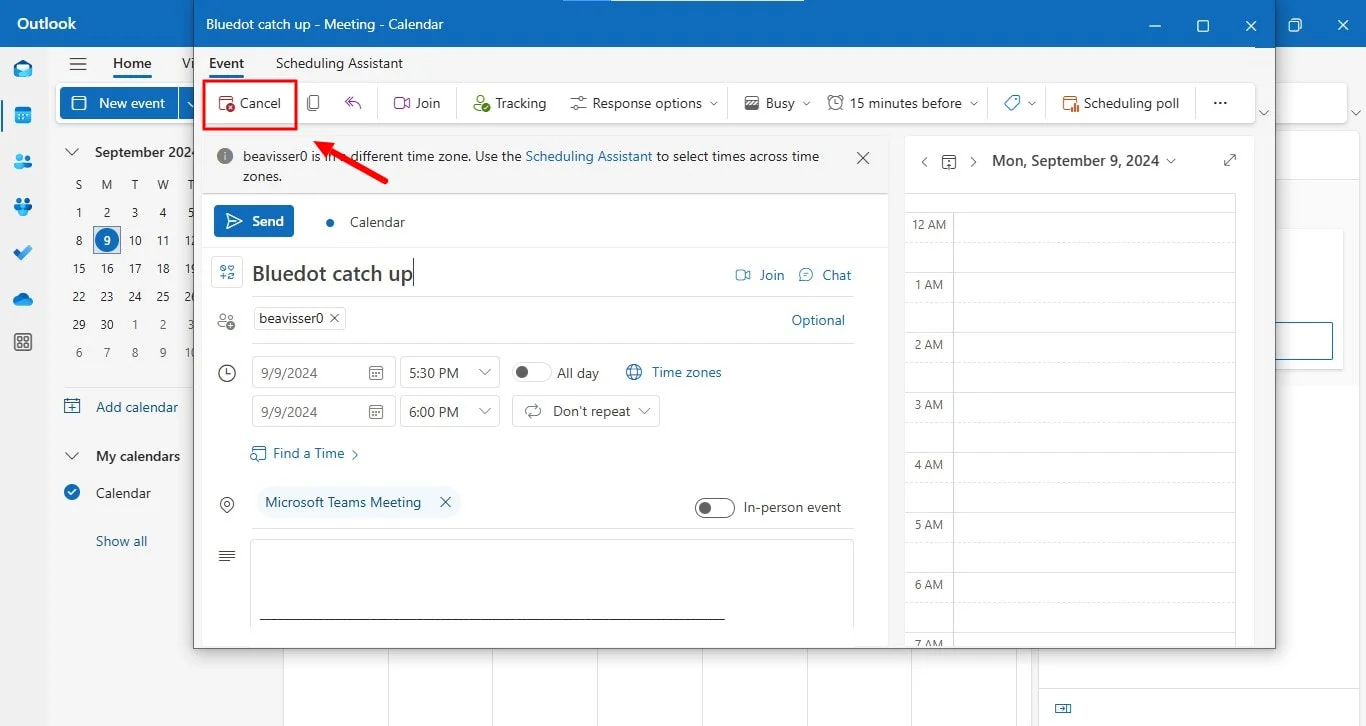This screenshot has height=726, width=1366.
Task: Toggle the In-person event switch
Action: (x=715, y=508)
